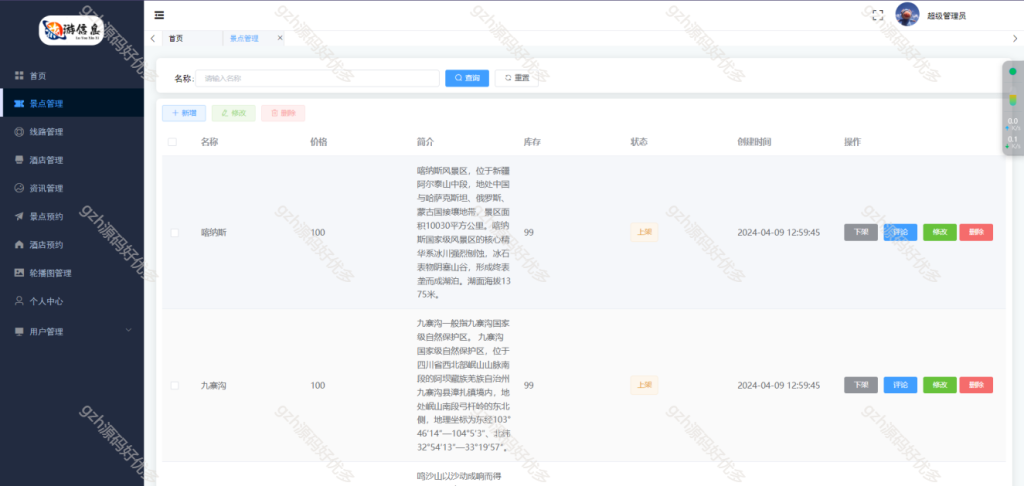Click the 个人中心 person icon
The image size is (1024, 486).
coord(19,301)
